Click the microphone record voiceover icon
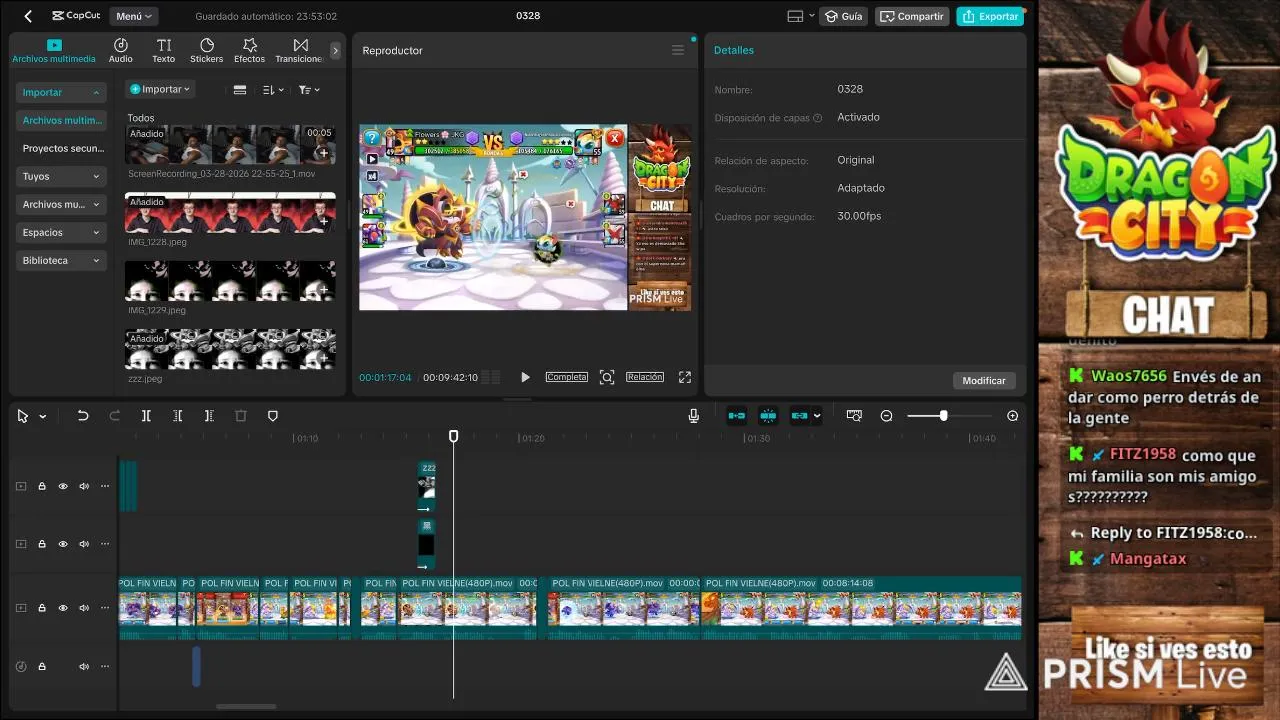Screen dimensions: 1280x720 point(694,416)
